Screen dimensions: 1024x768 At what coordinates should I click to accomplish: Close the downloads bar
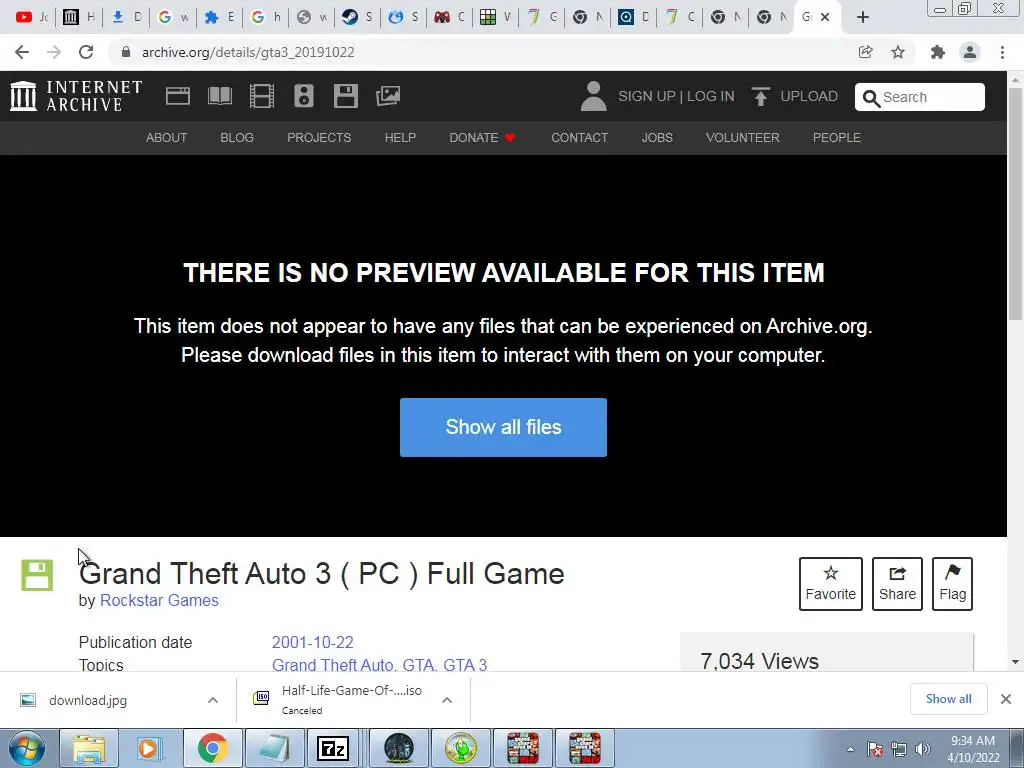[1006, 699]
